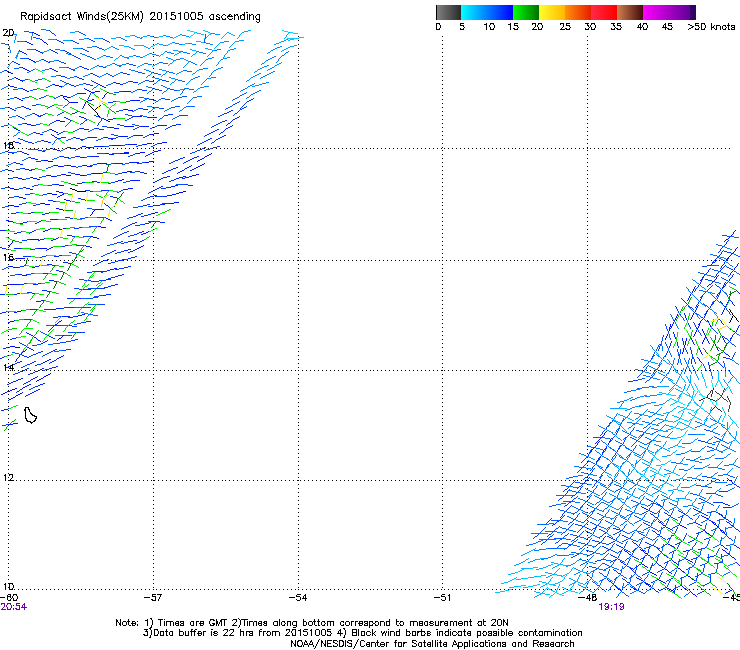
Task: Click the '>50 knots' legend label
Action: point(711,27)
